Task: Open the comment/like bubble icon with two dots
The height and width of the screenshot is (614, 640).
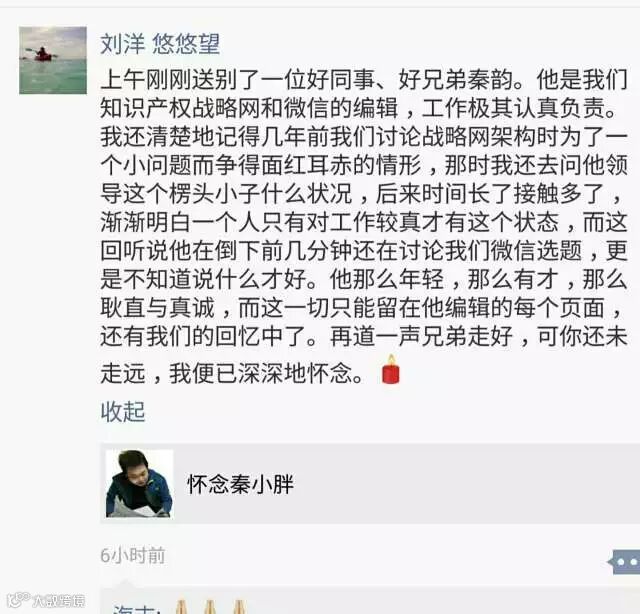Action: 624,562
